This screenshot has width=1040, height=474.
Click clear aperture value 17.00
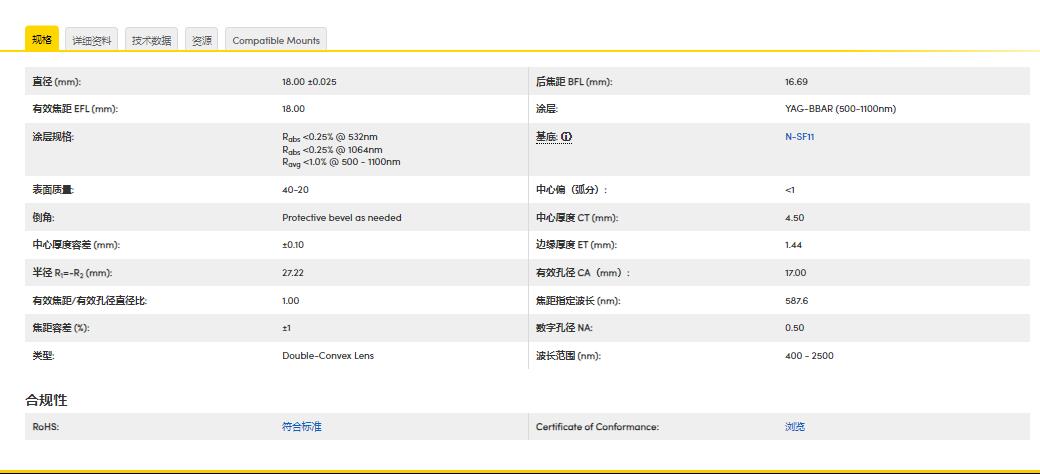click(x=795, y=273)
